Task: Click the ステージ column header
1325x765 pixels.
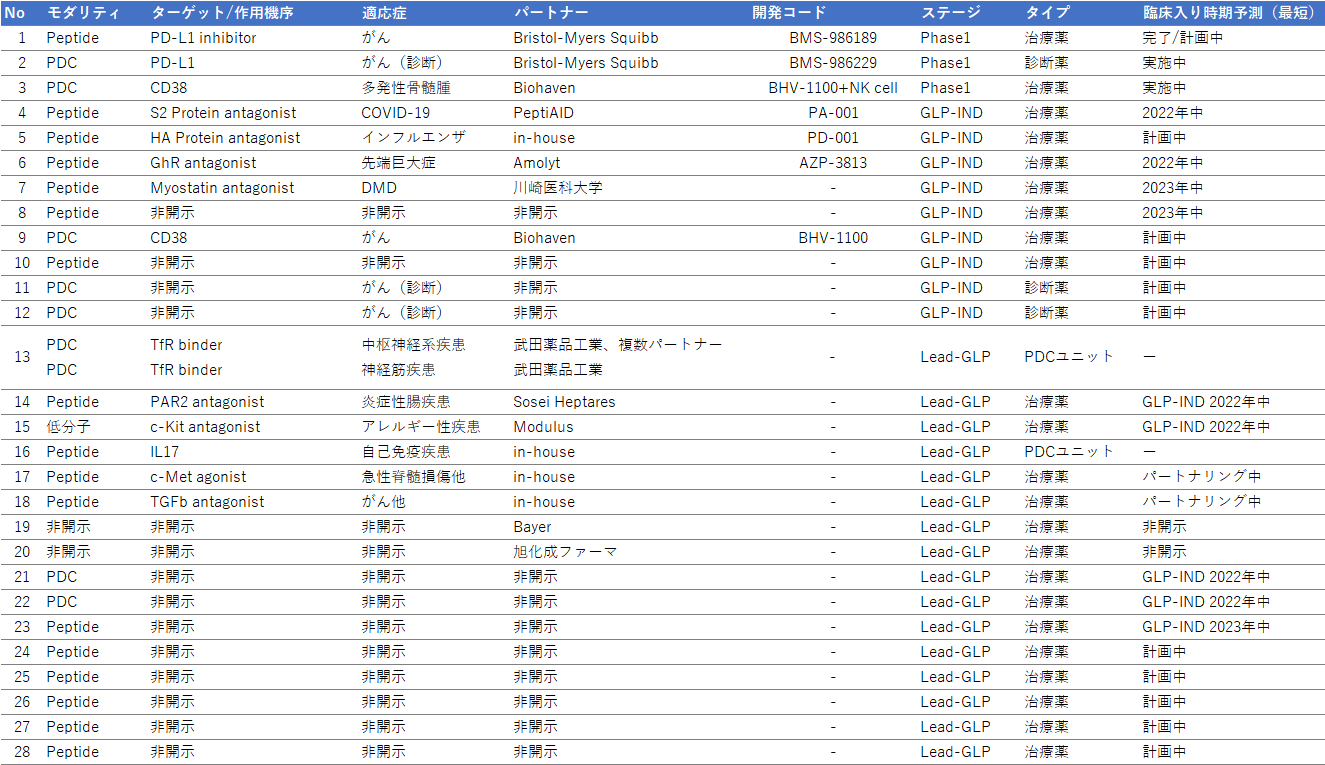Action: [x=950, y=13]
